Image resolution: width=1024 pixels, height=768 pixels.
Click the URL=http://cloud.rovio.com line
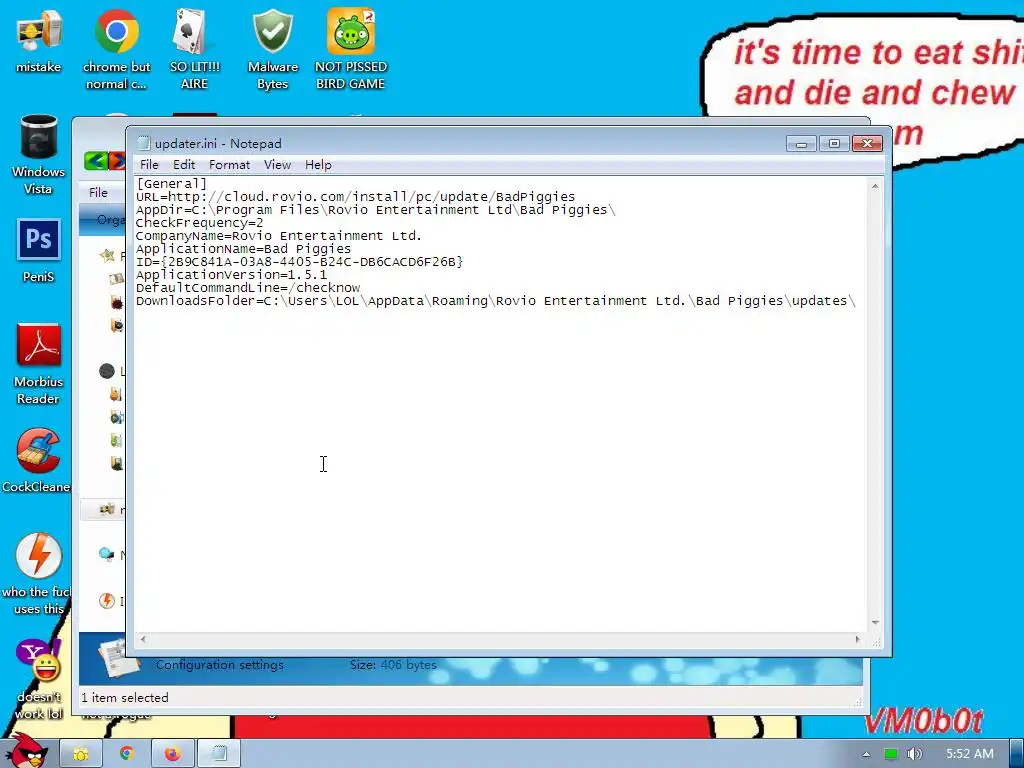355,197
